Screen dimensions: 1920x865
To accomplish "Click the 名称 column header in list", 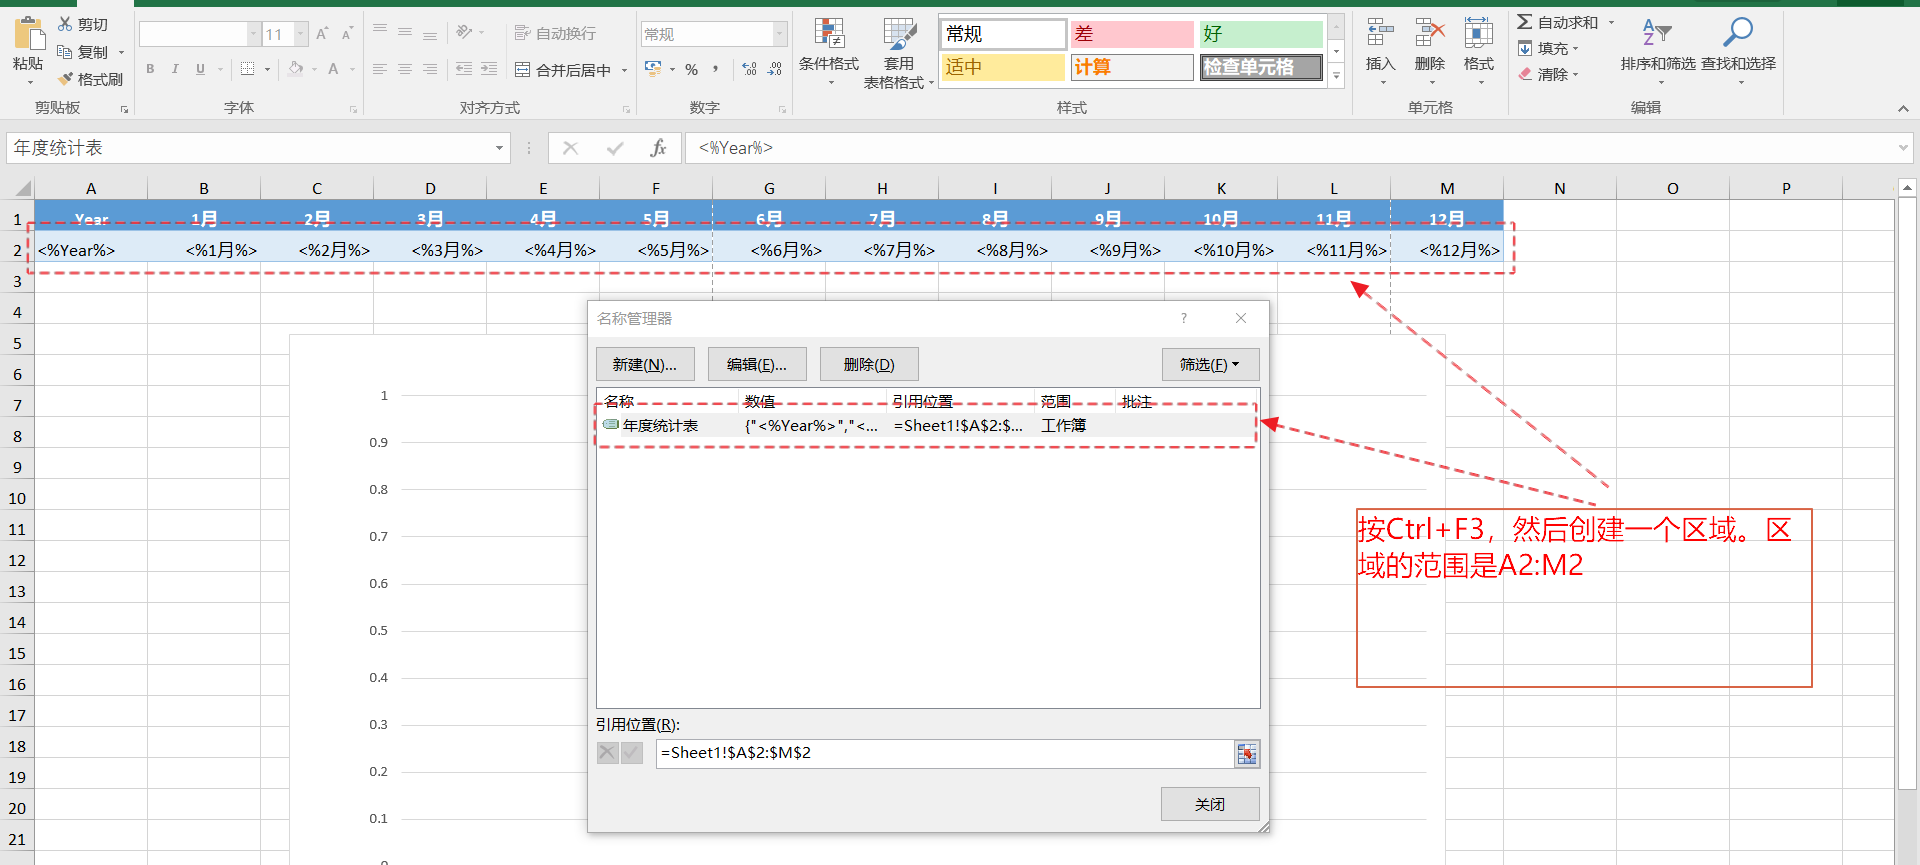I will click(x=619, y=401).
